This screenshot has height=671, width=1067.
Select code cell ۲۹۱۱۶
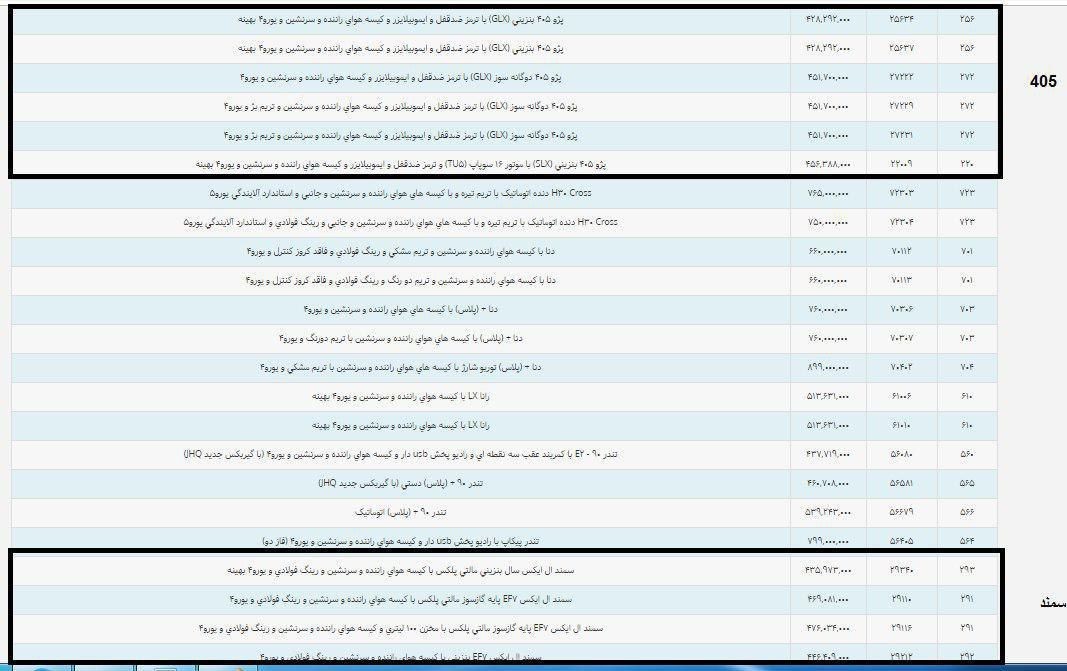(x=901, y=628)
